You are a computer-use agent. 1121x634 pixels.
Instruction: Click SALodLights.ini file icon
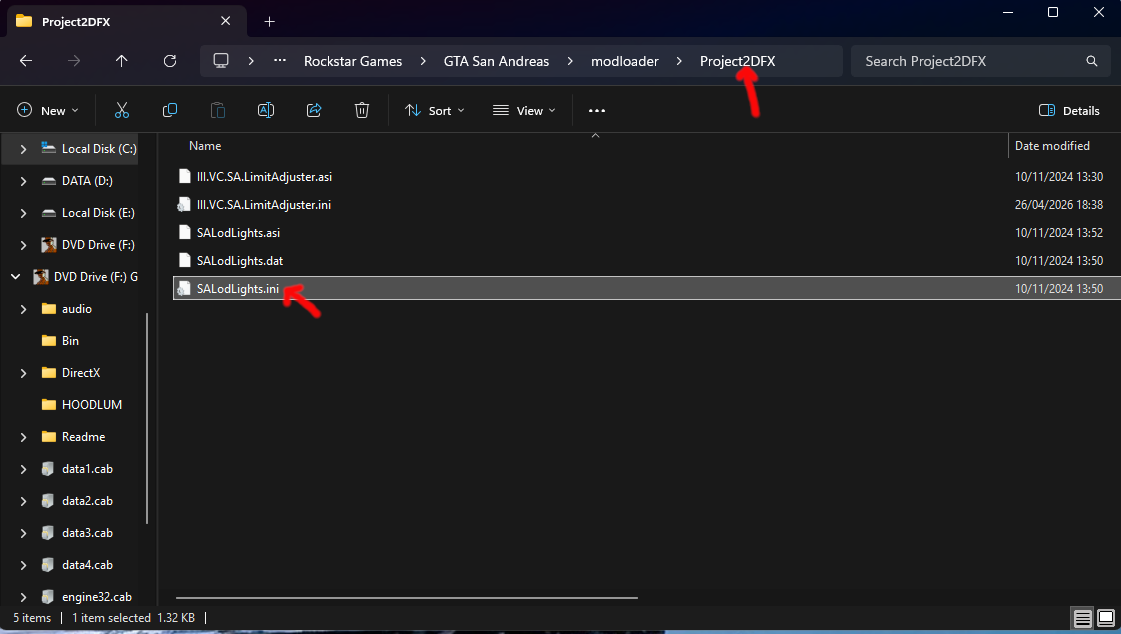(x=184, y=288)
